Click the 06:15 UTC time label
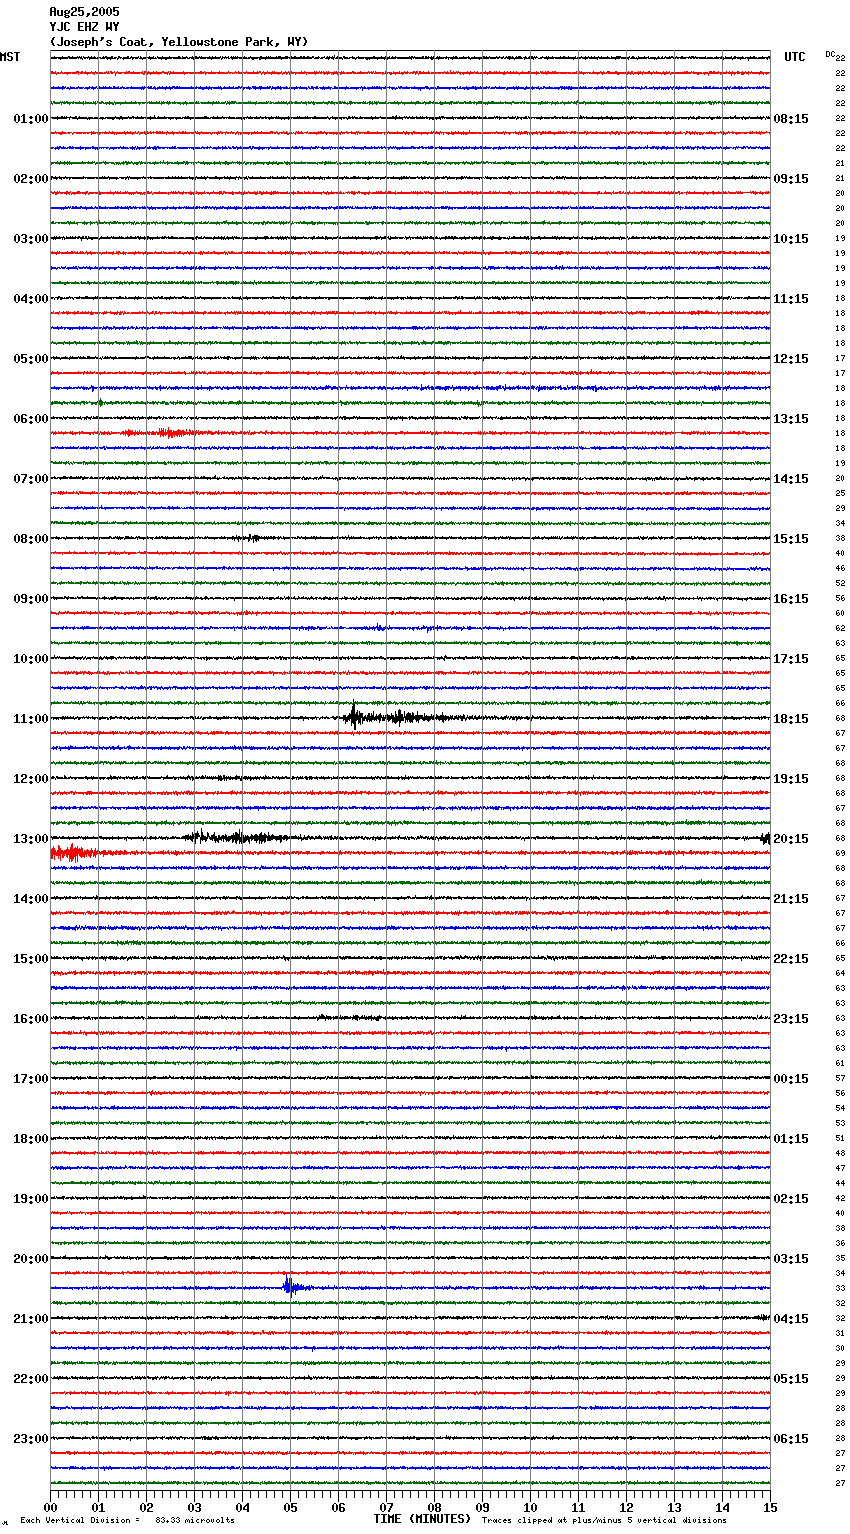 click(791, 1439)
